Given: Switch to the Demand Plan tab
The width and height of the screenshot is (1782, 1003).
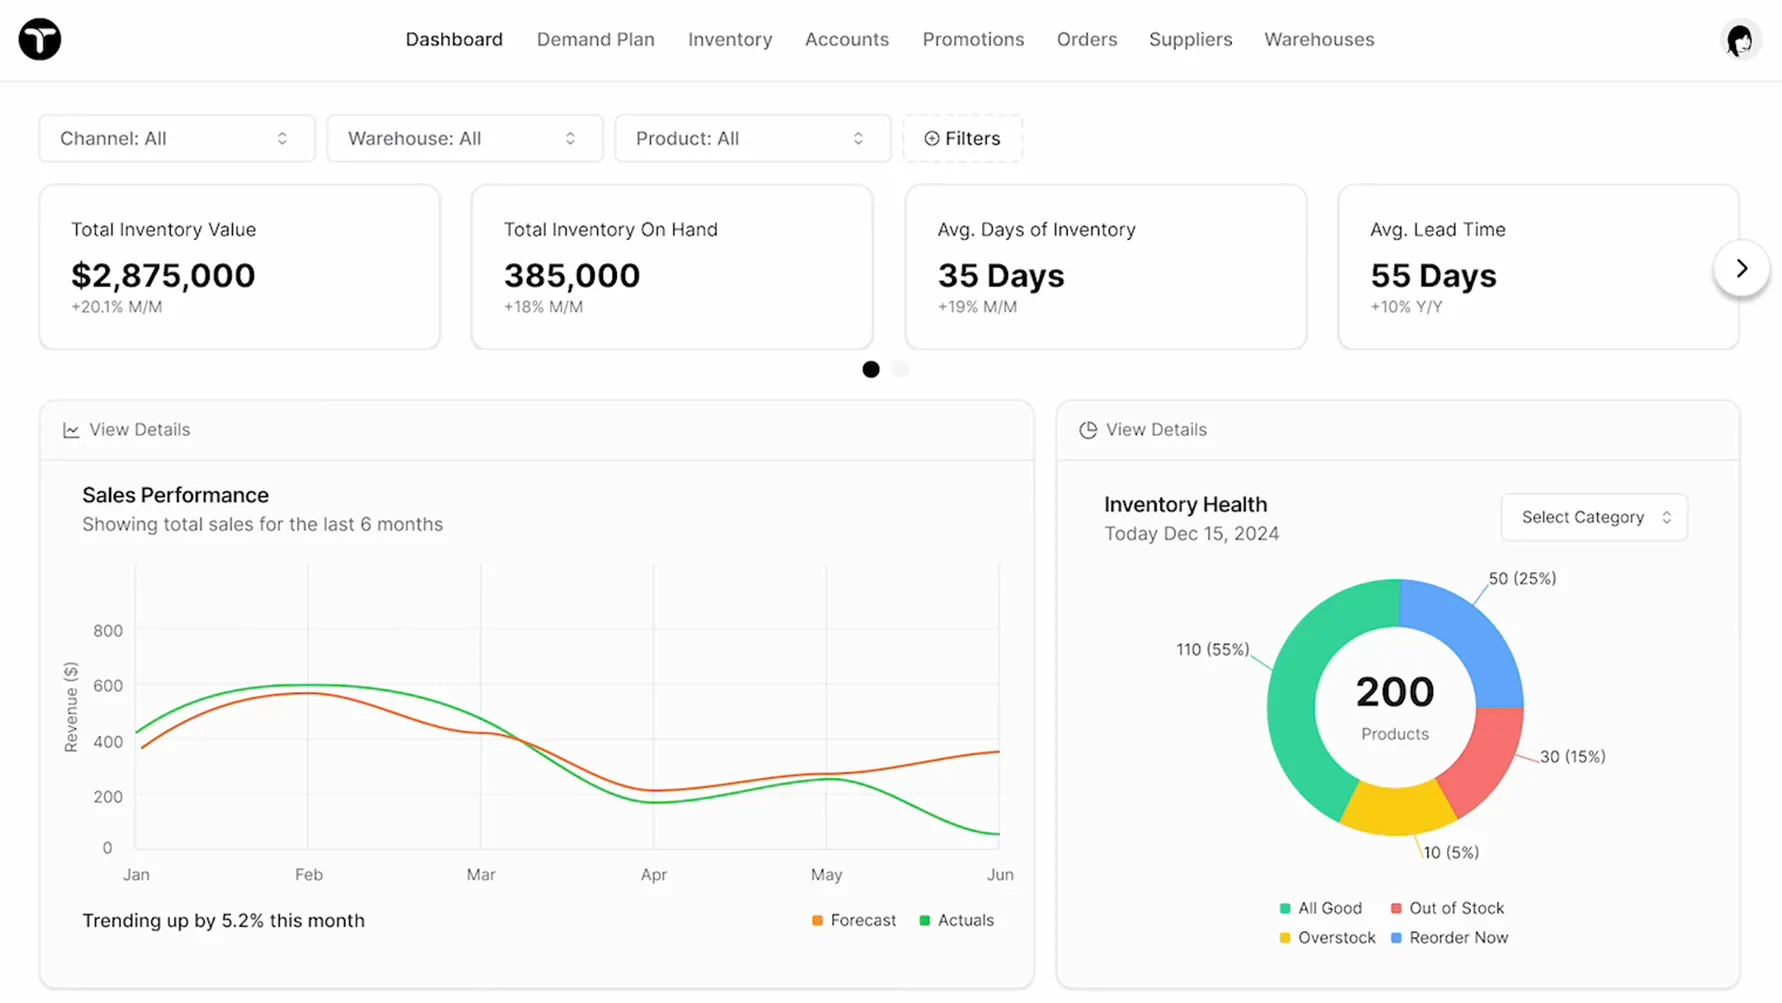Looking at the screenshot, I should coord(595,39).
